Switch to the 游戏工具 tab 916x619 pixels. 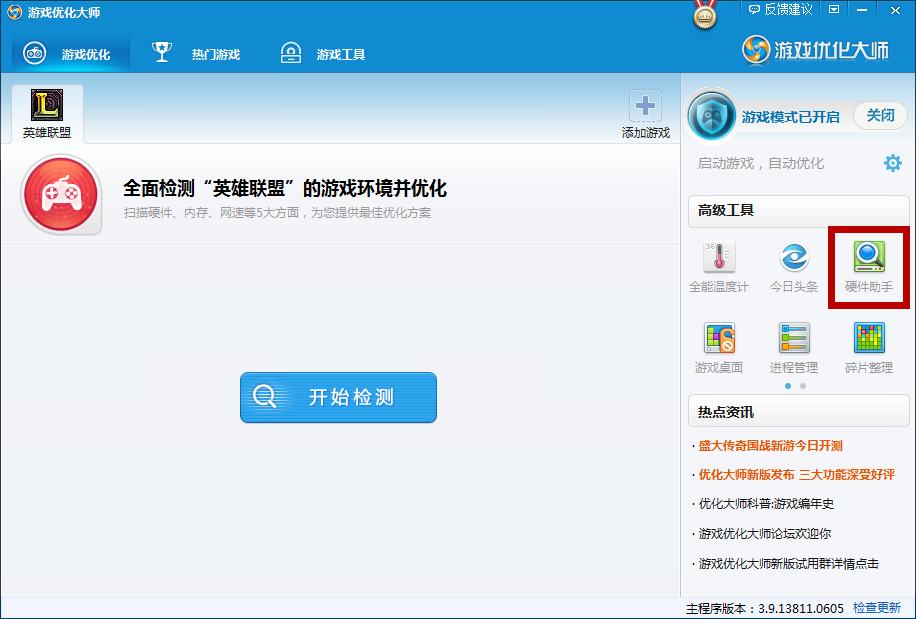[322, 54]
